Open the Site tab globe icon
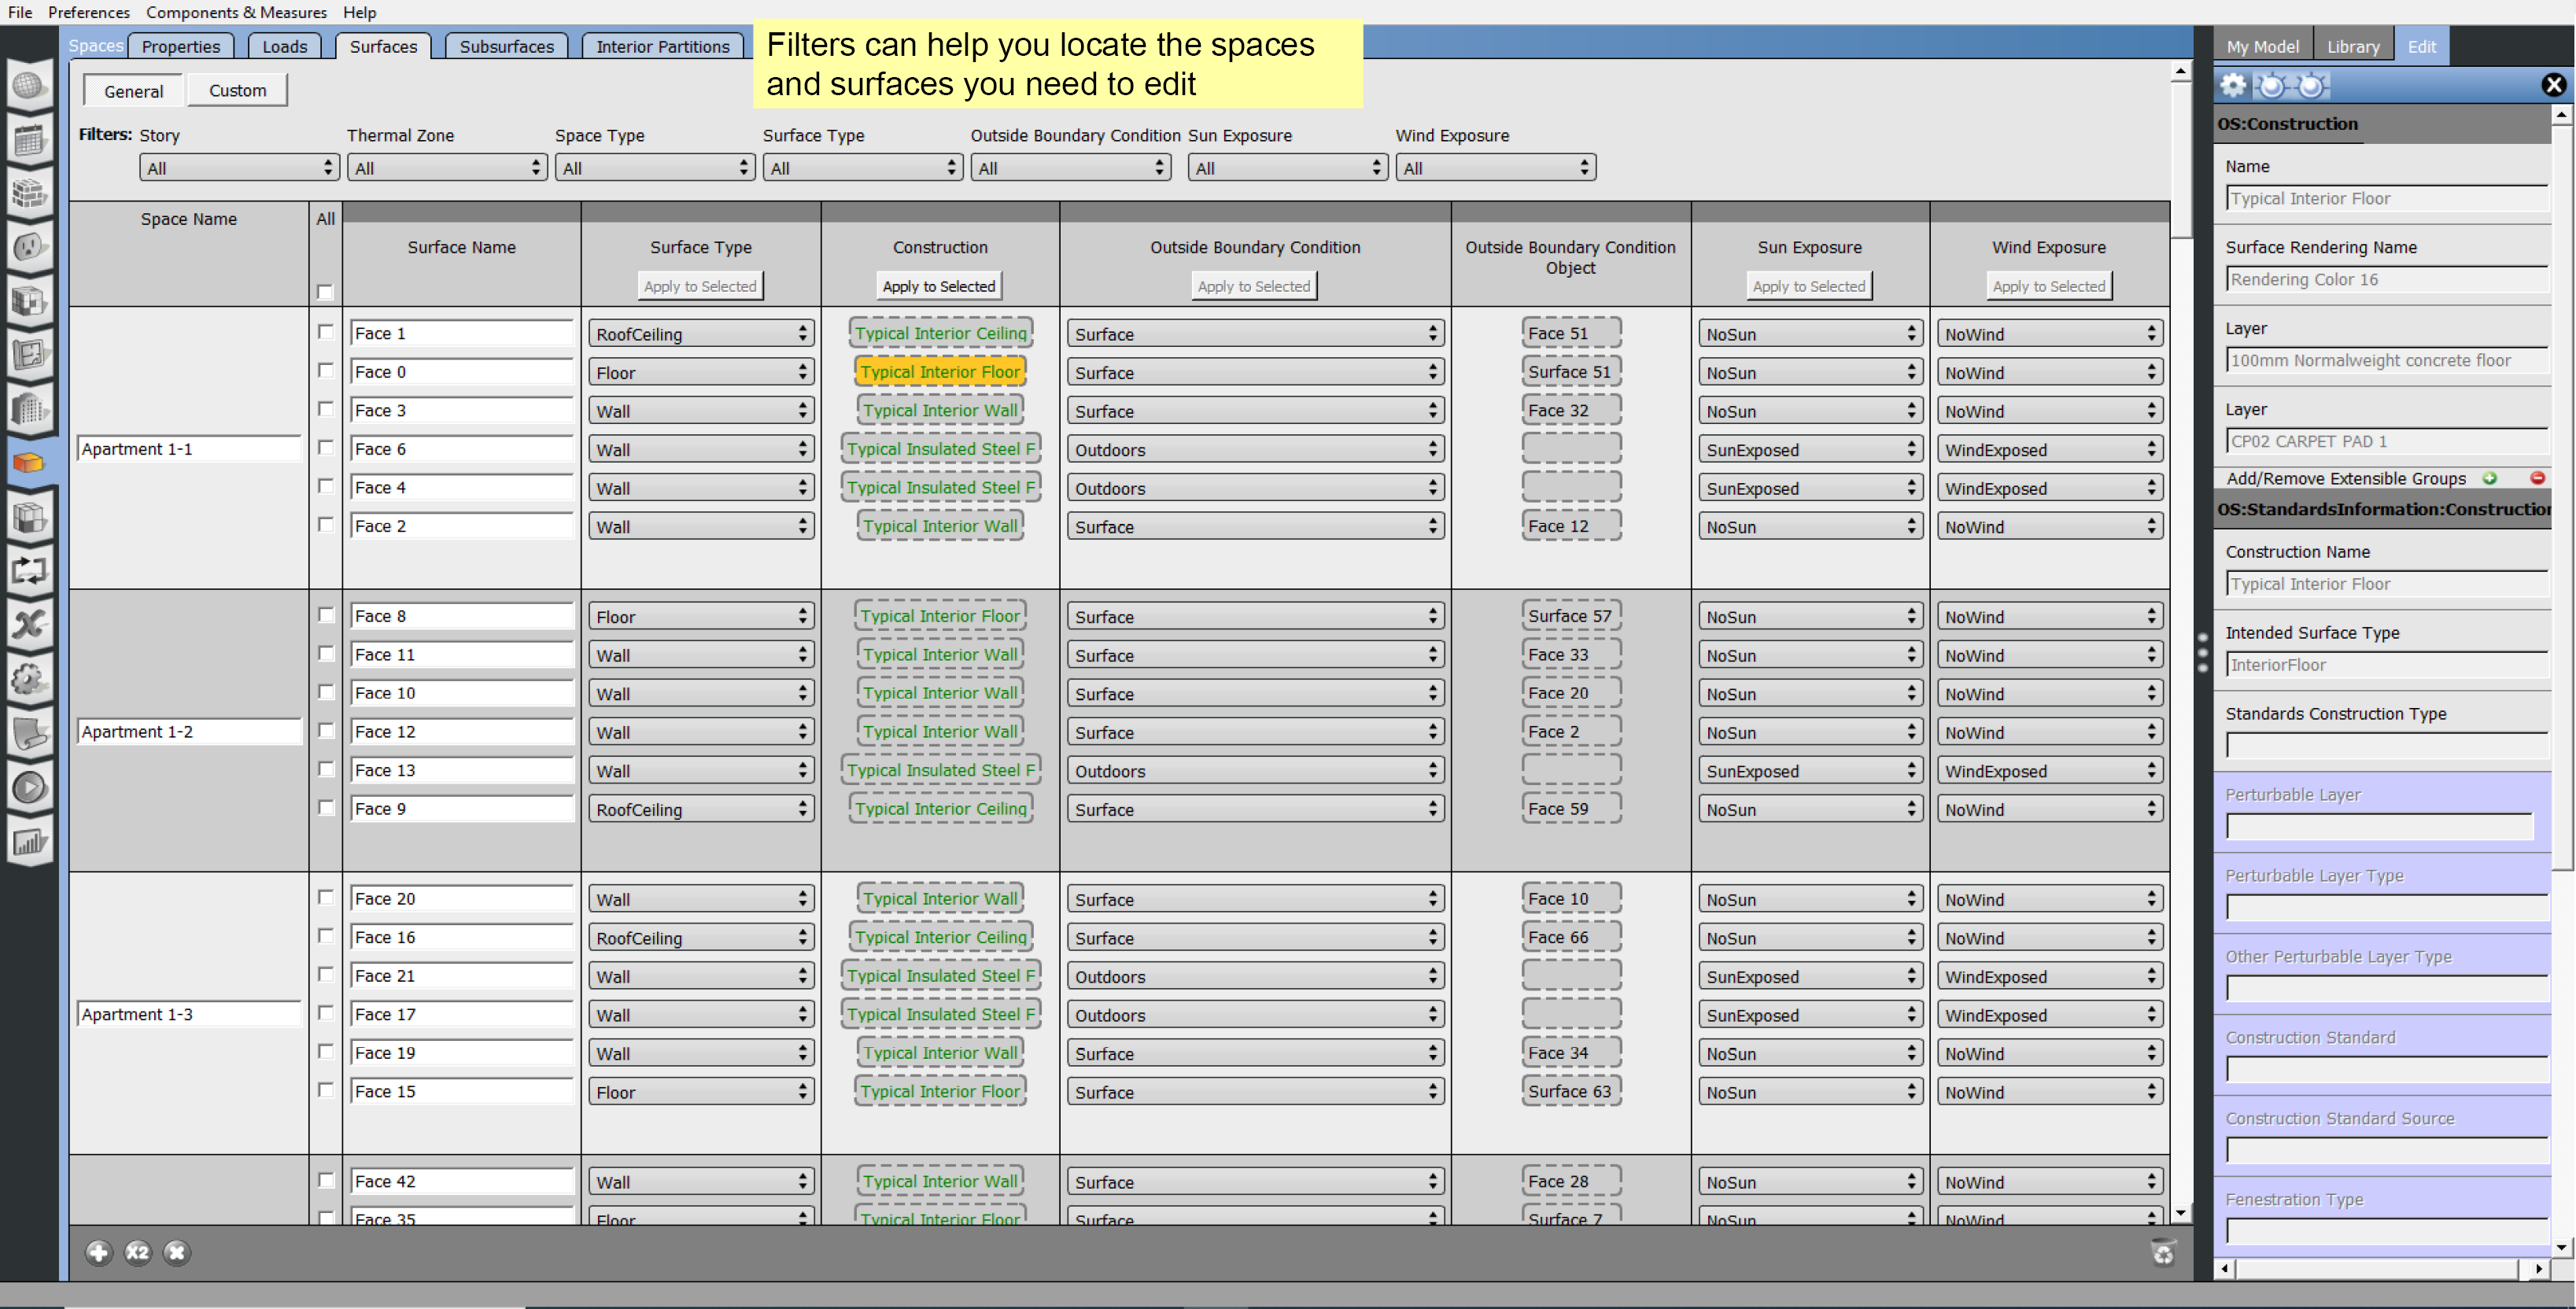The image size is (2576, 1309). coord(29,86)
